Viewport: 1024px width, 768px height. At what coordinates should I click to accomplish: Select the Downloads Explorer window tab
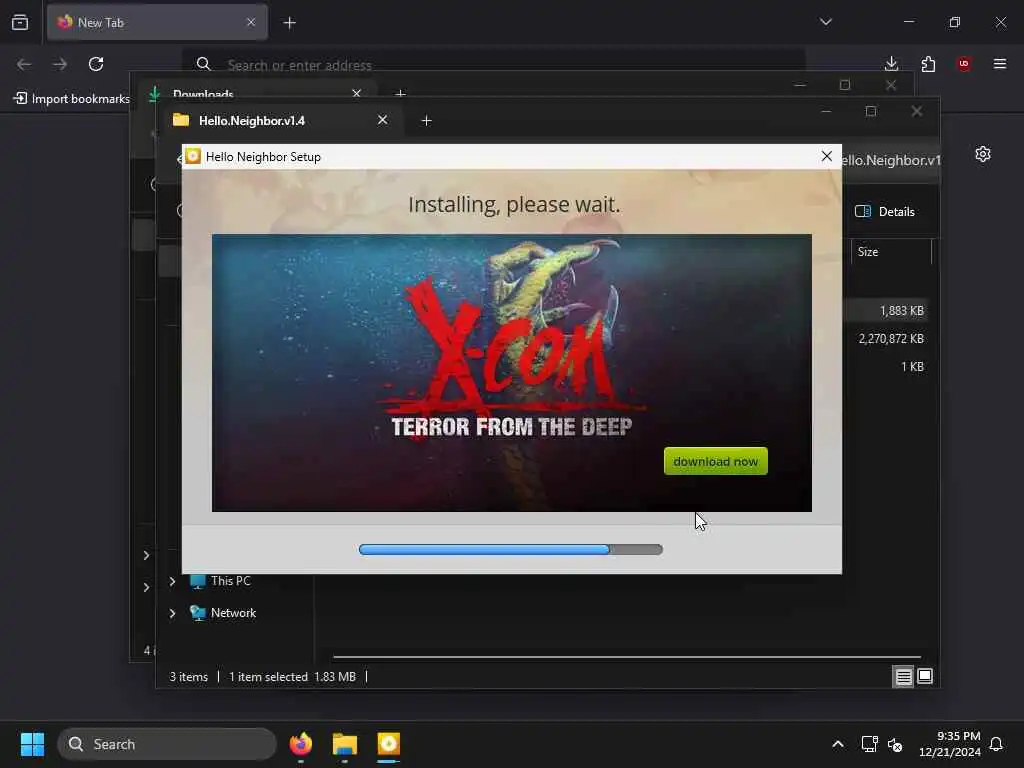[258, 93]
